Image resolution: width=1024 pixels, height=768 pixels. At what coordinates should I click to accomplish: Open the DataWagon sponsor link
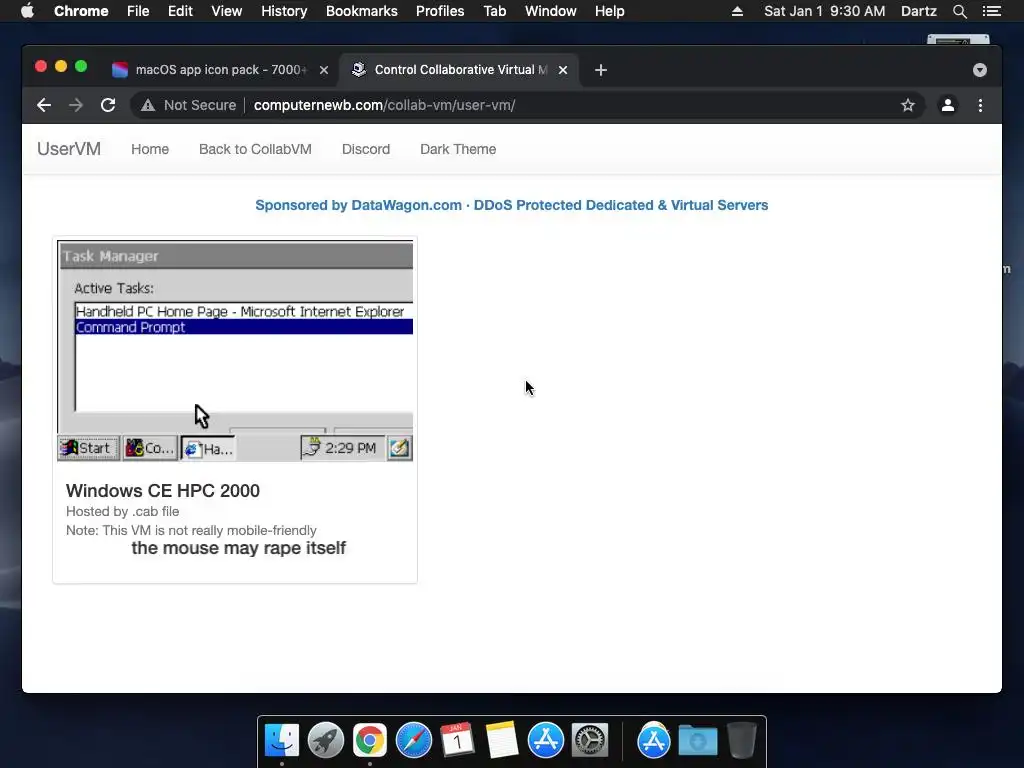[x=511, y=205]
